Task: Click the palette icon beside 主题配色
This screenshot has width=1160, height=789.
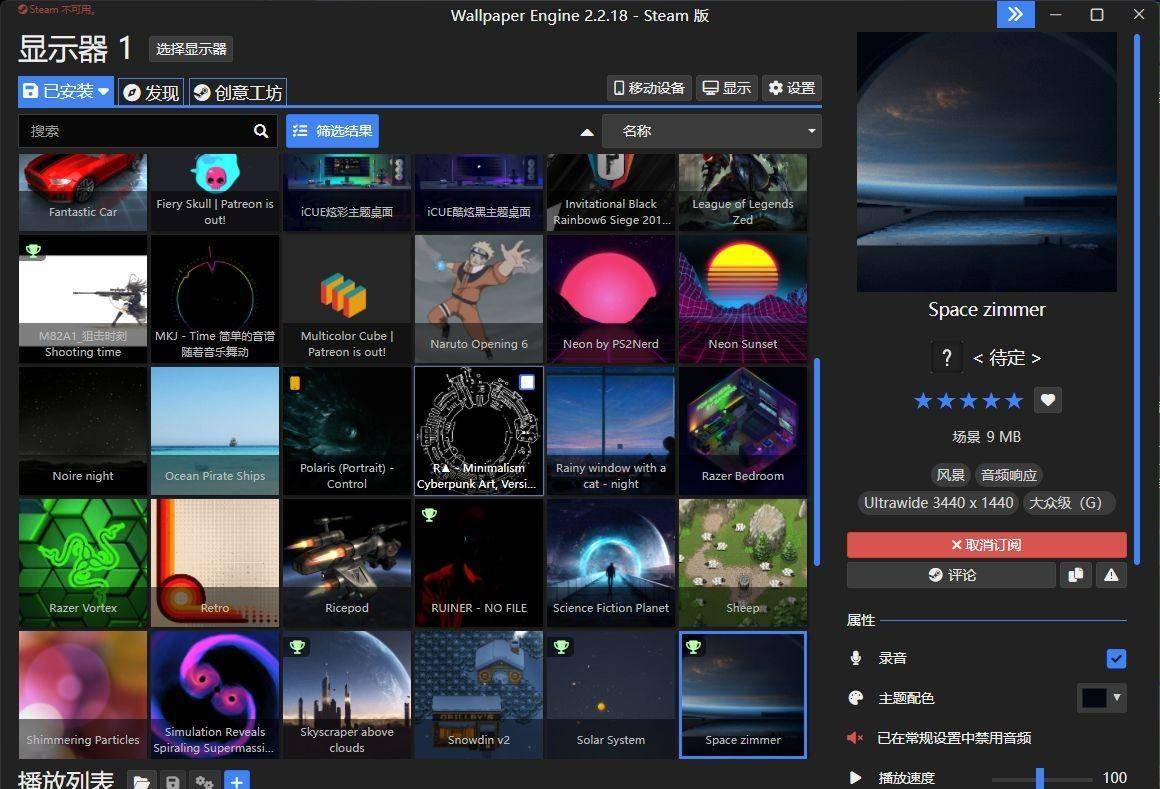Action: [856, 698]
